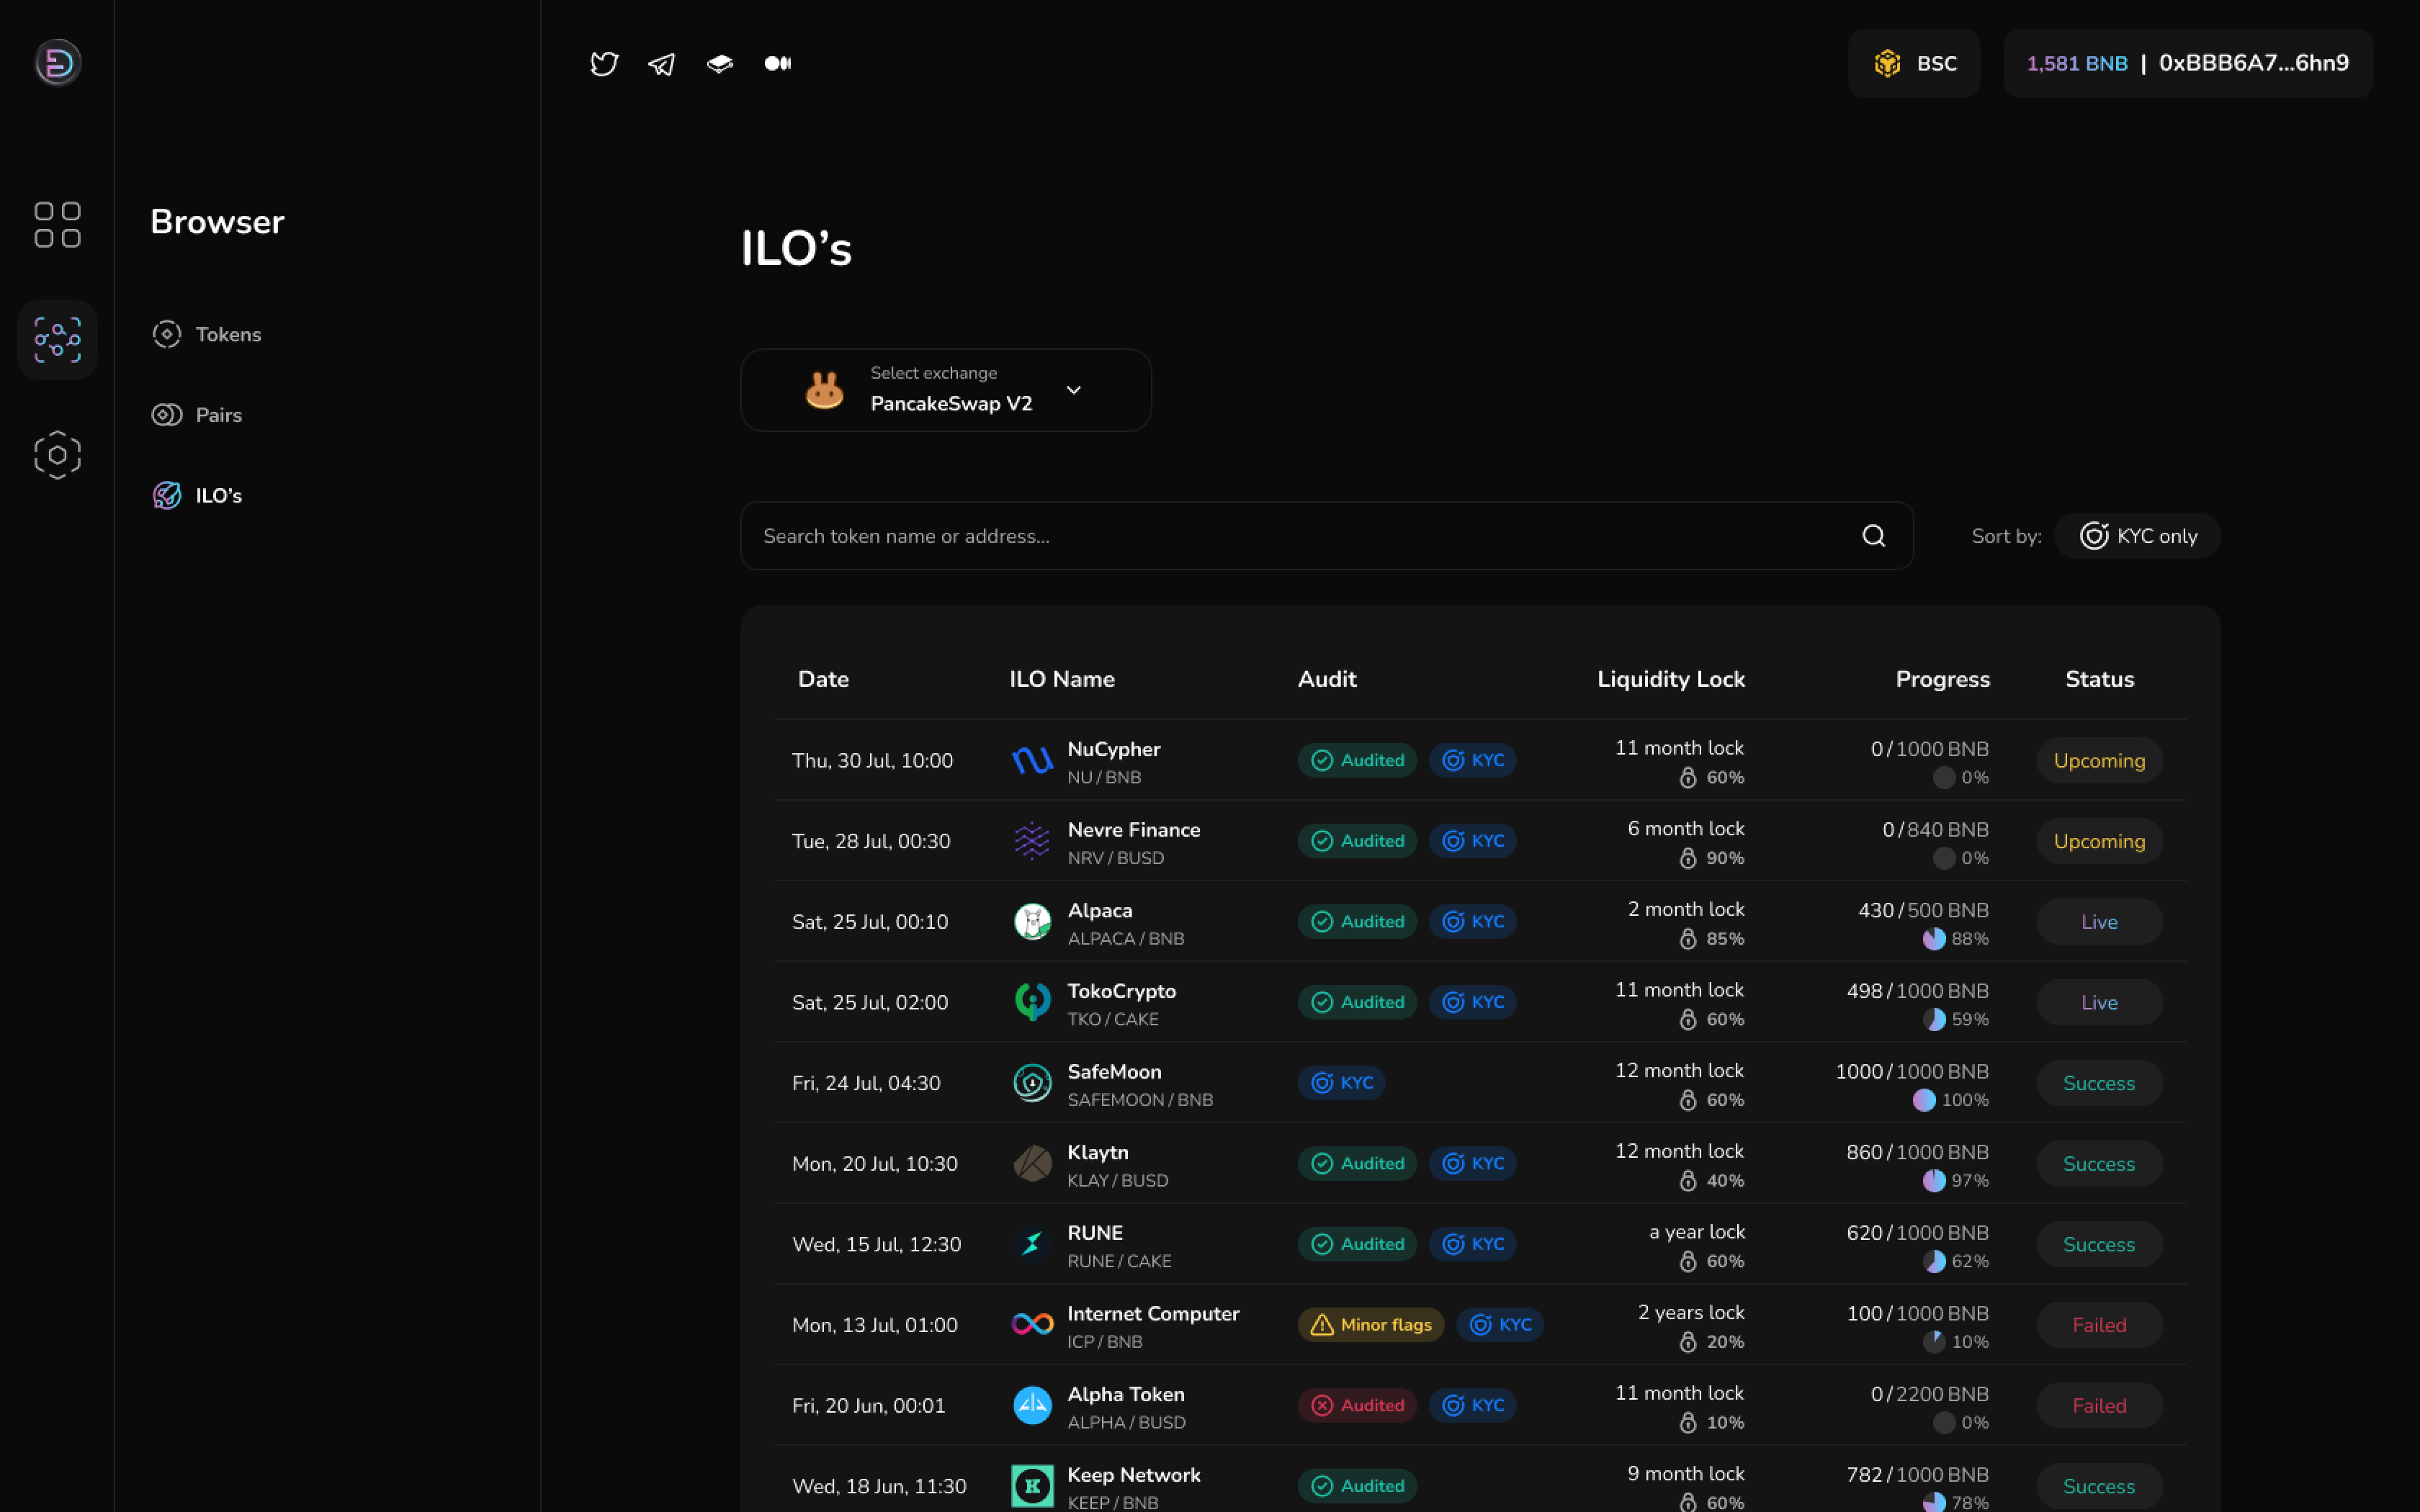
Task: Click the Failed status on Alpha Token row
Action: pyautogui.click(x=2099, y=1406)
